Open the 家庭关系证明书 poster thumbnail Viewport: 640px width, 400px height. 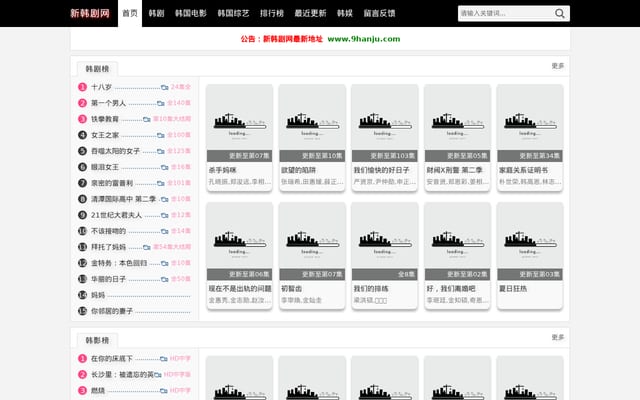[x=530, y=123]
